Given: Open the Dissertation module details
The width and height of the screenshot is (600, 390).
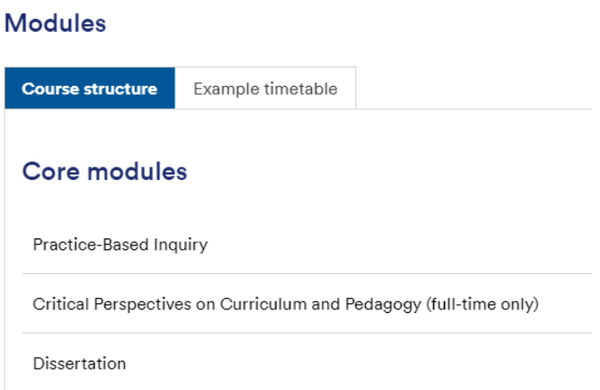Looking at the screenshot, I should pos(79,364).
